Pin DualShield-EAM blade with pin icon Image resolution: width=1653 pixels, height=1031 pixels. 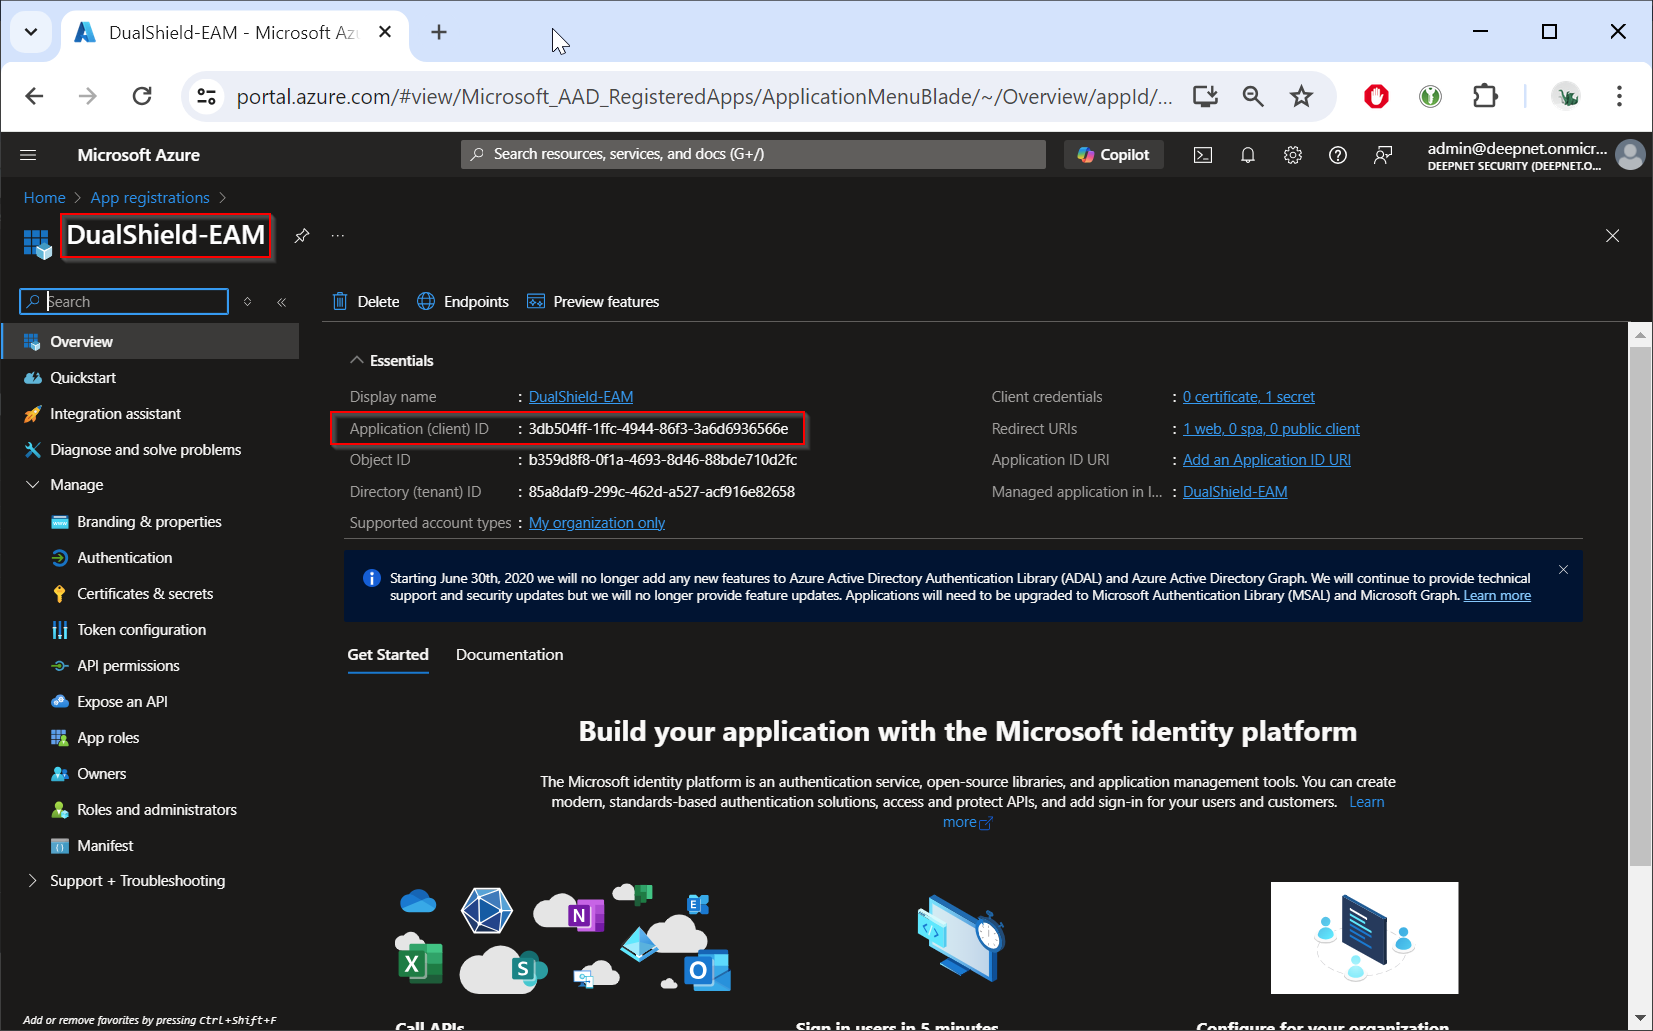(301, 236)
